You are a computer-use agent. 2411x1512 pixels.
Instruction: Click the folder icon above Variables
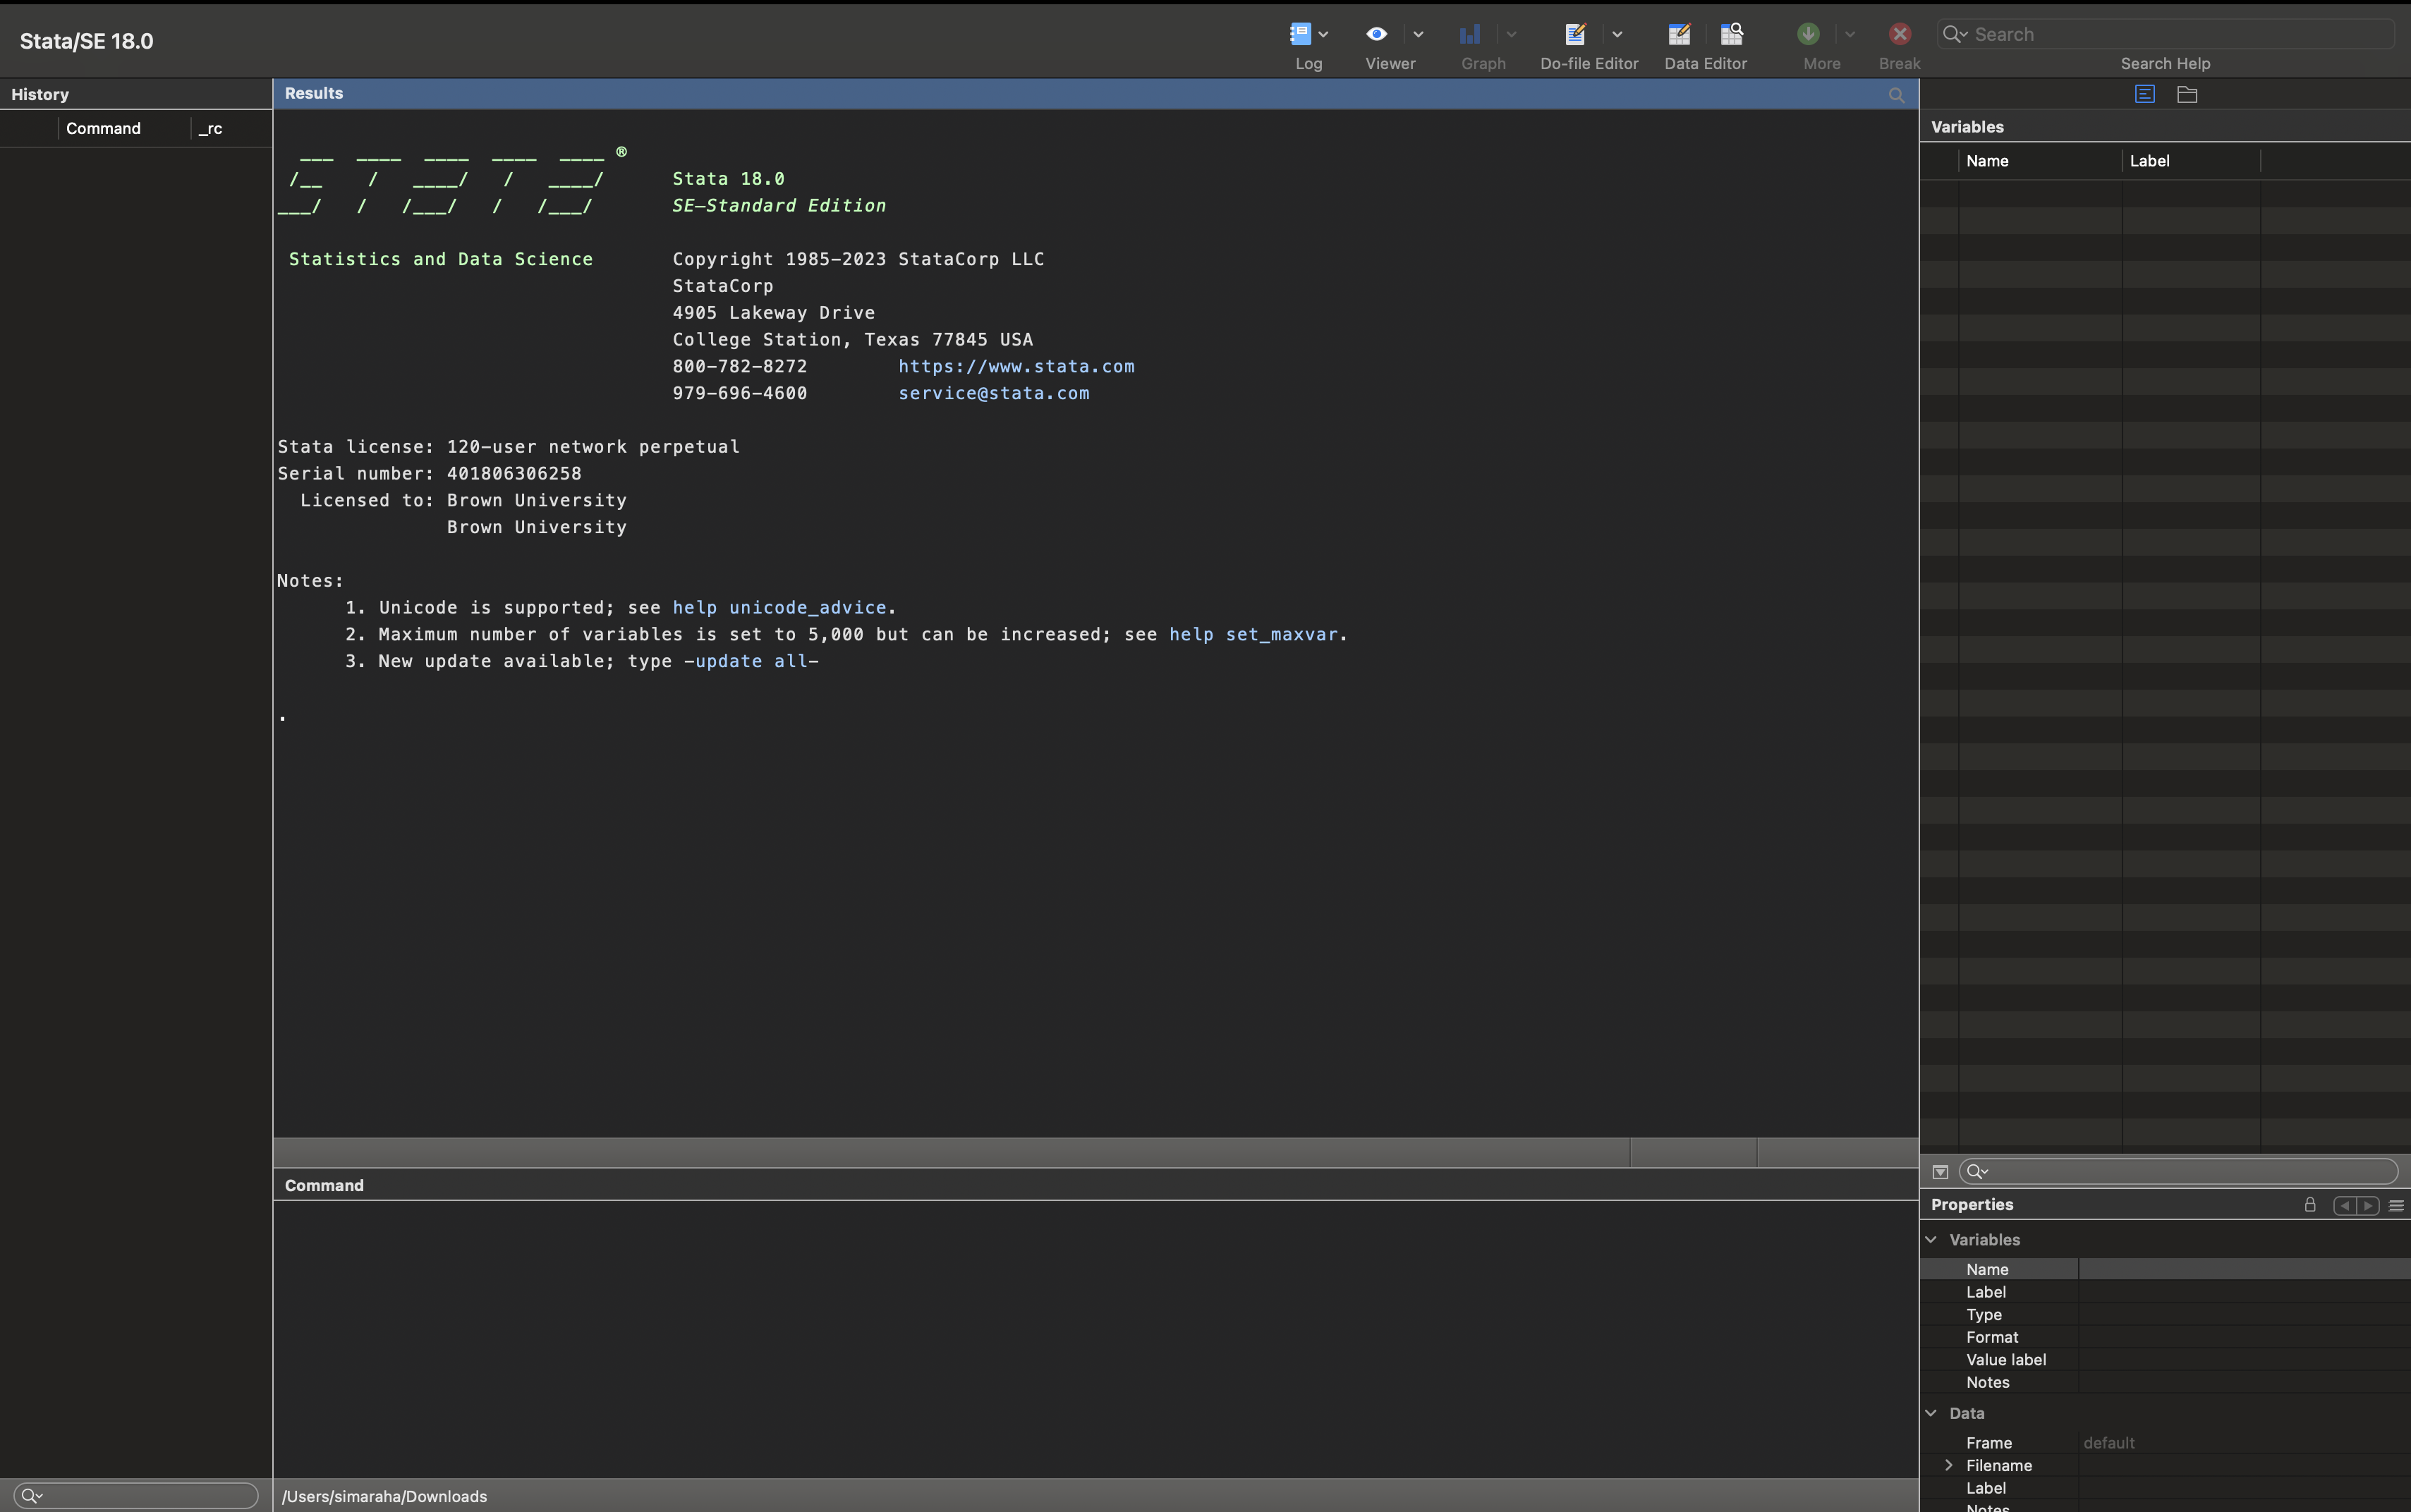(x=2187, y=94)
